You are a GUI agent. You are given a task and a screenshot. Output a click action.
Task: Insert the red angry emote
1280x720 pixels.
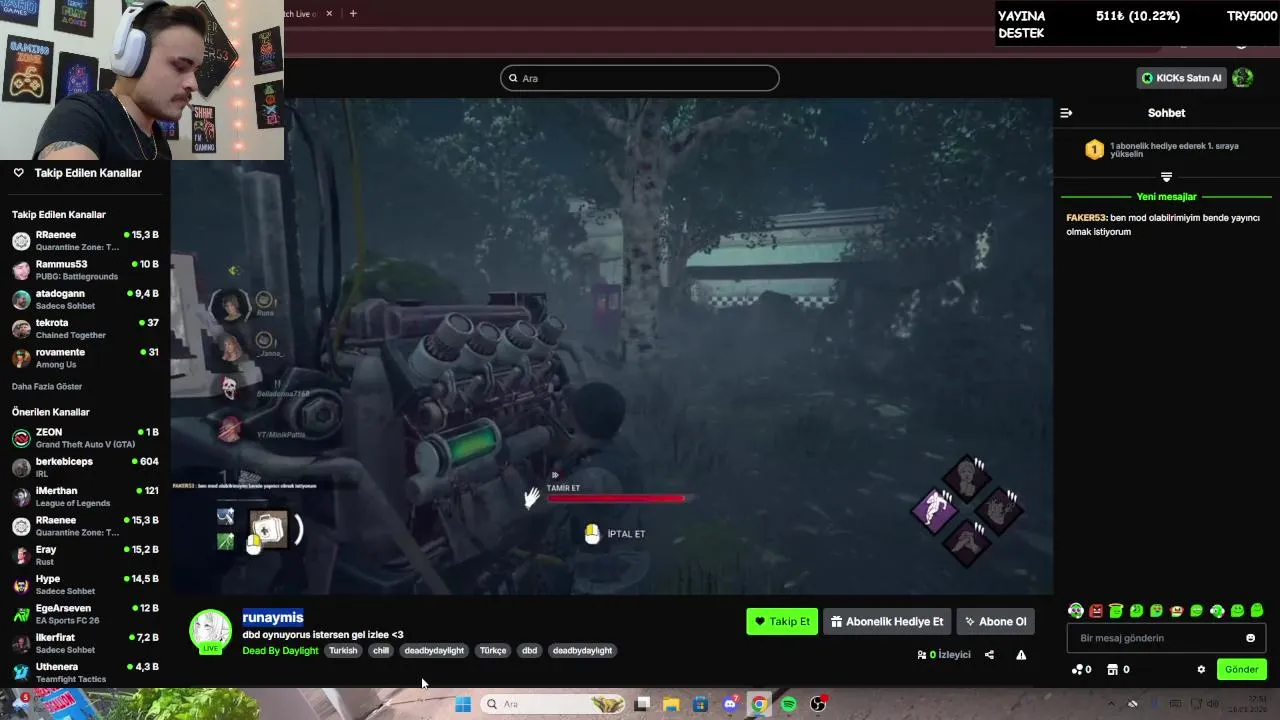[x=1096, y=611]
